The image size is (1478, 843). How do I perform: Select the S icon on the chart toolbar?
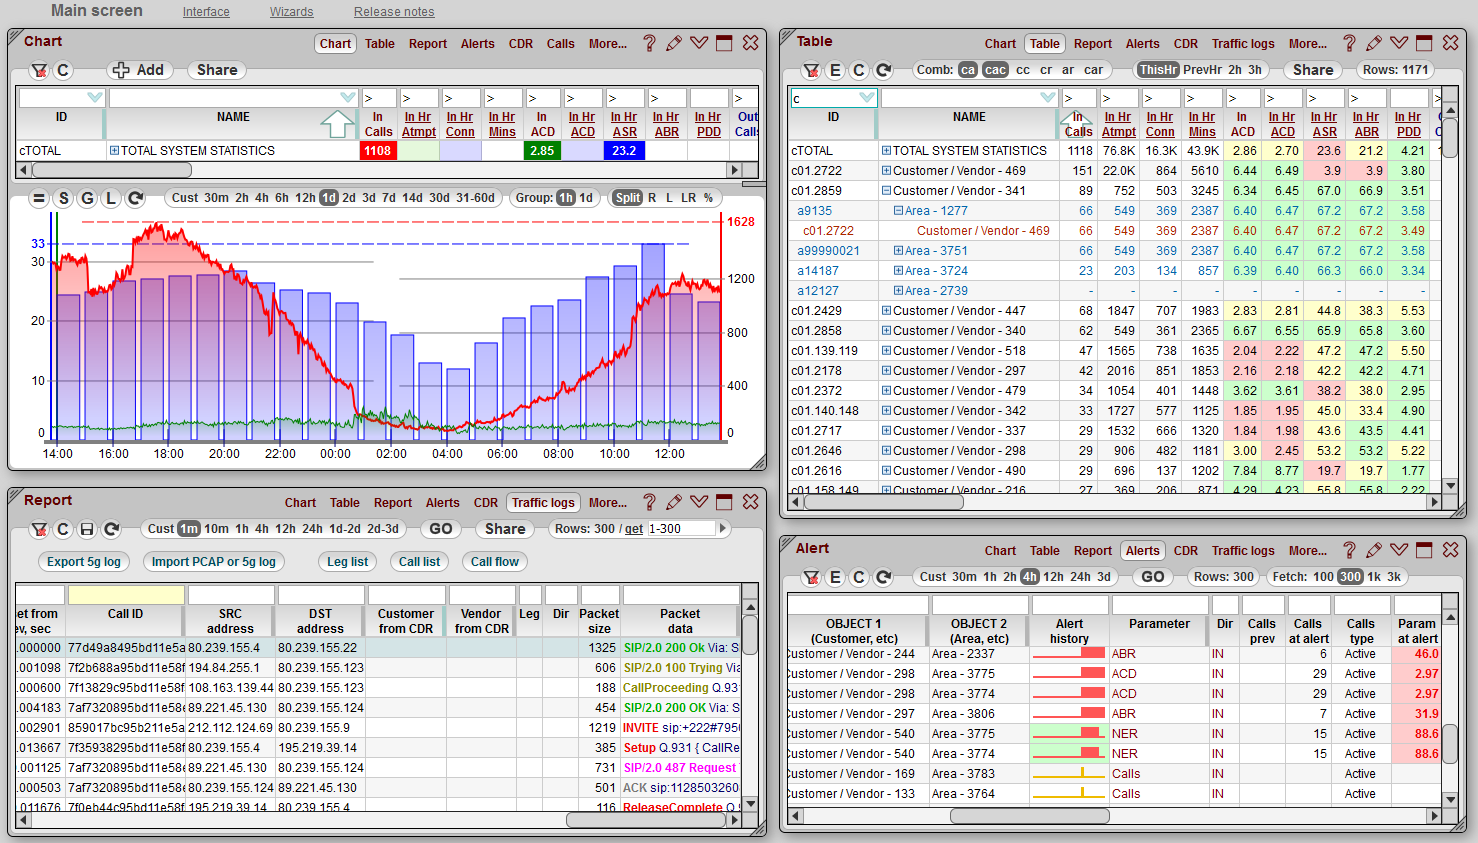click(x=62, y=199)
